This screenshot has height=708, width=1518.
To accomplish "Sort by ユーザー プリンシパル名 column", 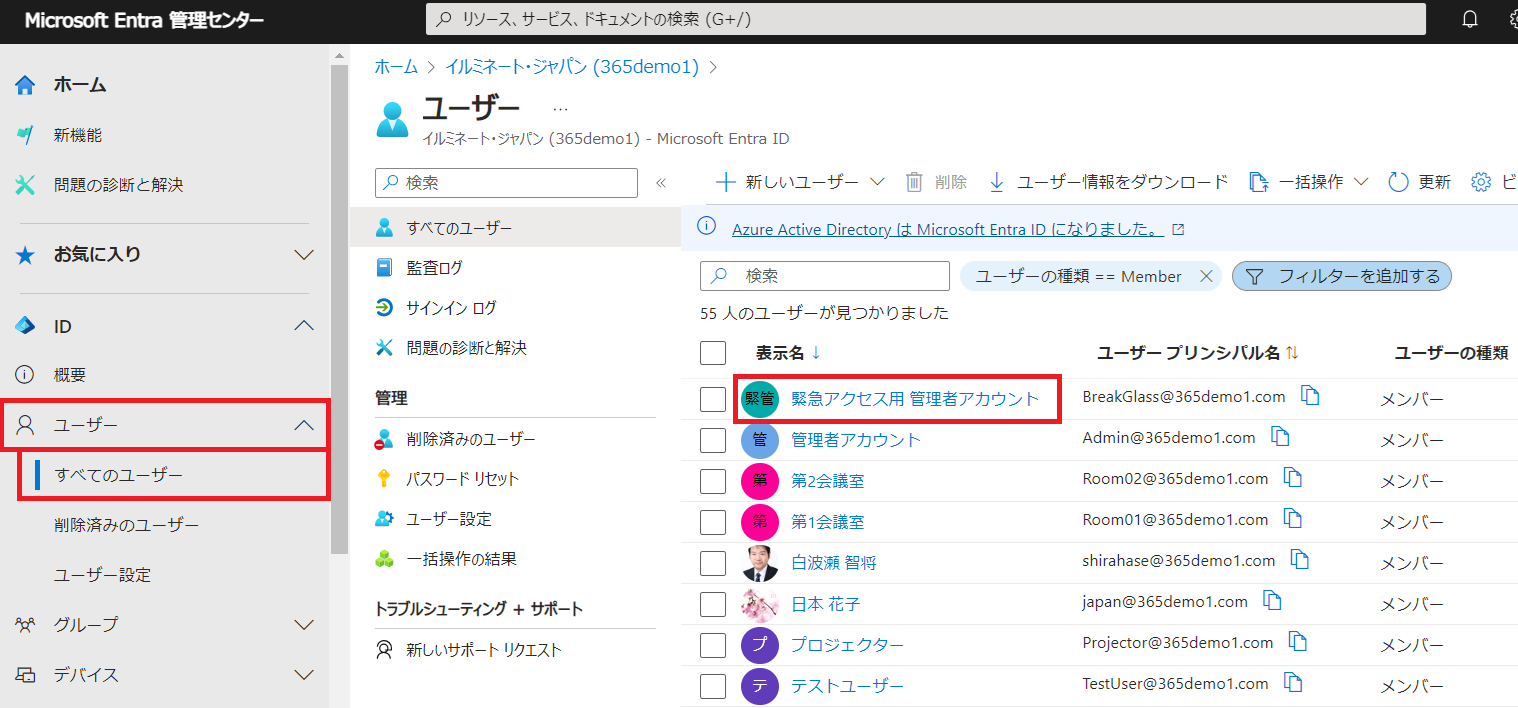I will tap(1198, 353).
